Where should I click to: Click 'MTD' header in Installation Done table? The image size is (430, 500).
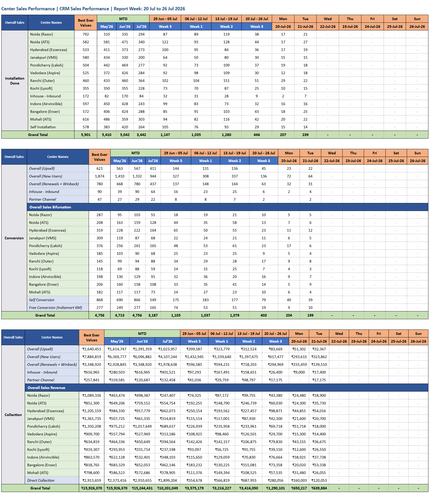coord(123,19)
